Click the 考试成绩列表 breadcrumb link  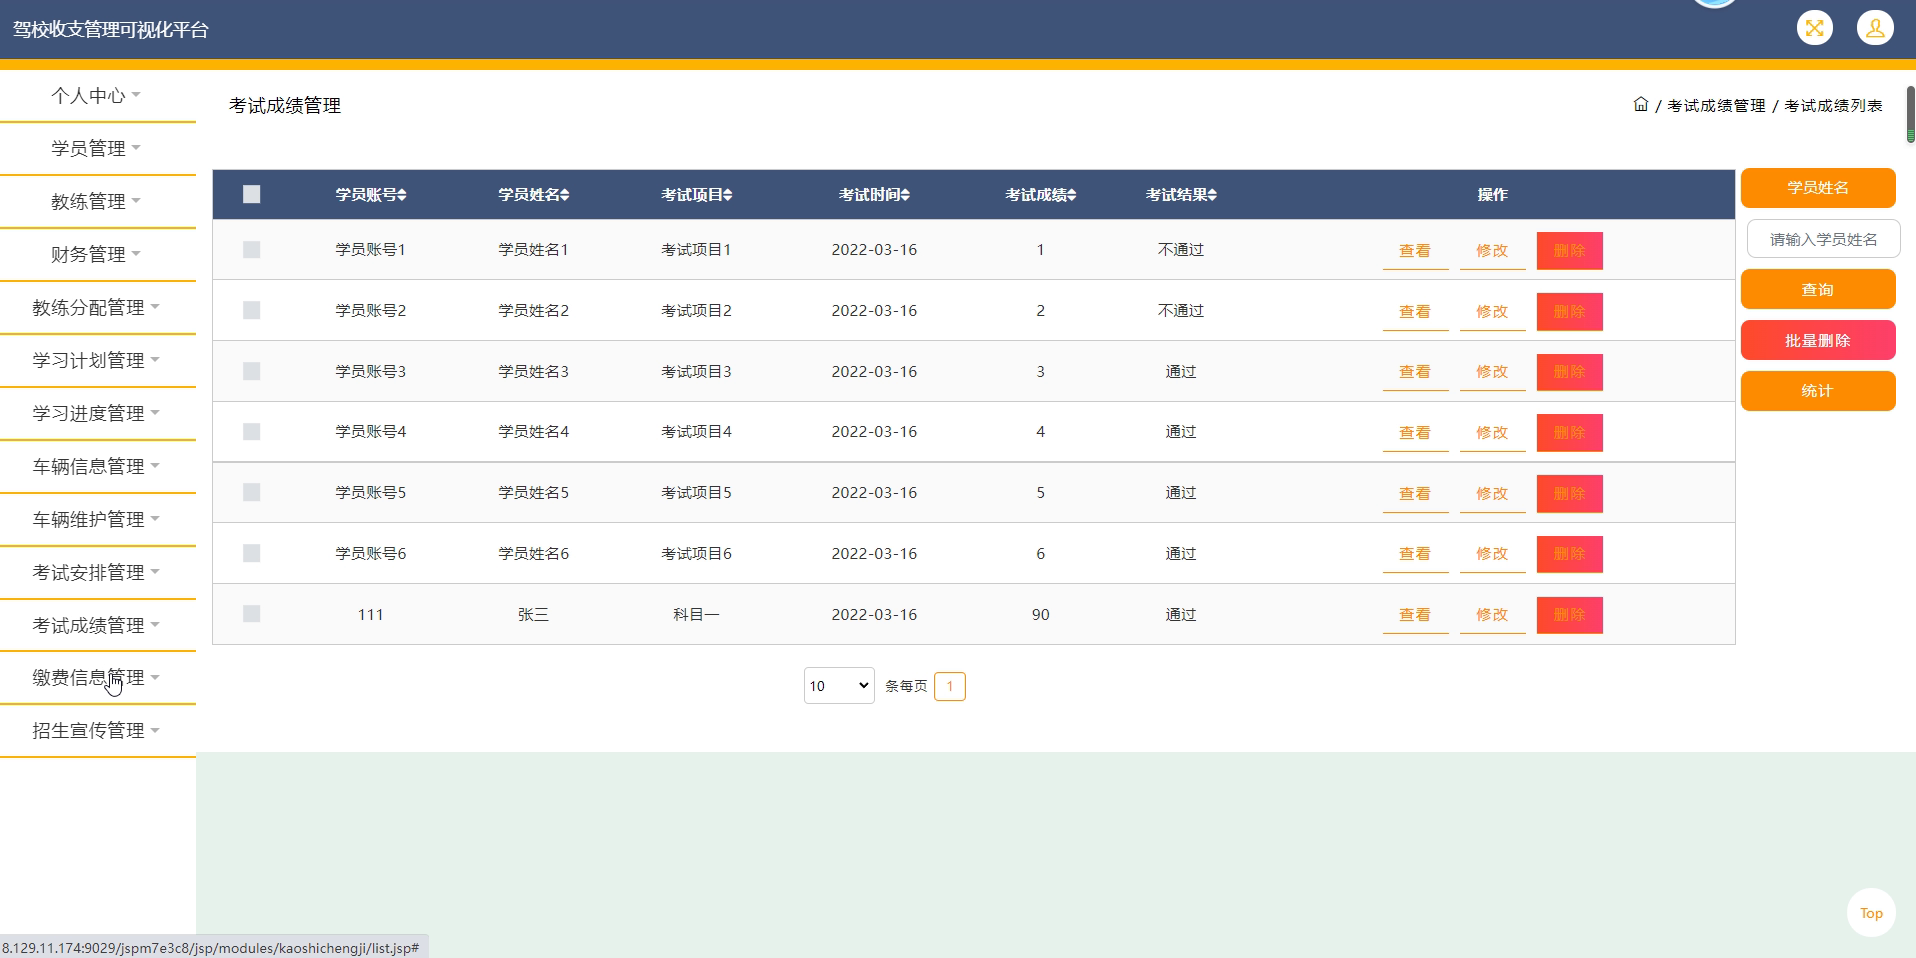[x=1833, y=106]
